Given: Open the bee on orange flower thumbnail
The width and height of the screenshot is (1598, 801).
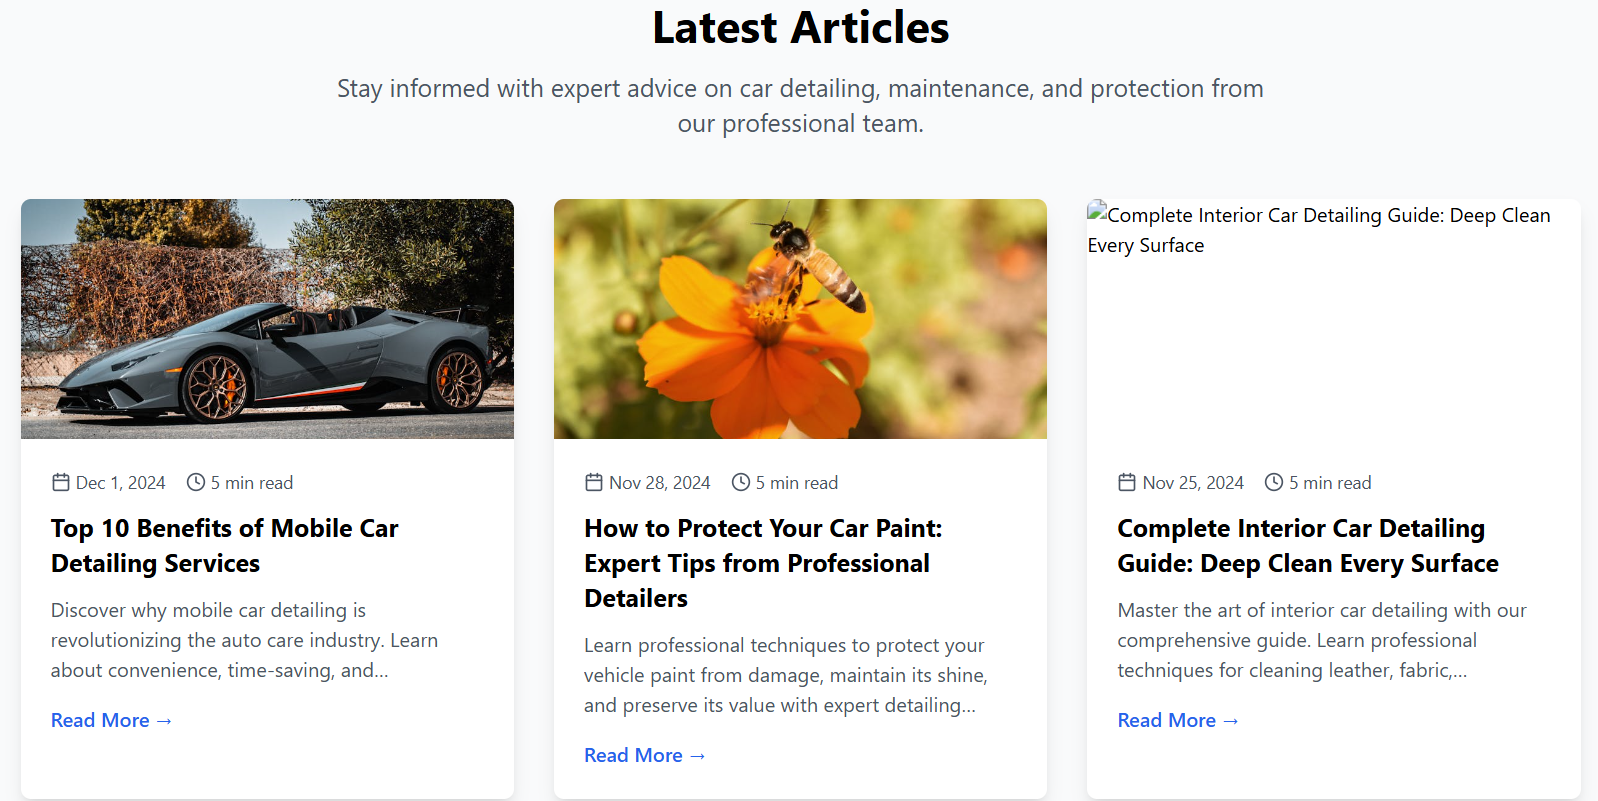Looking at the screenshot, I should tap(800, 319).
